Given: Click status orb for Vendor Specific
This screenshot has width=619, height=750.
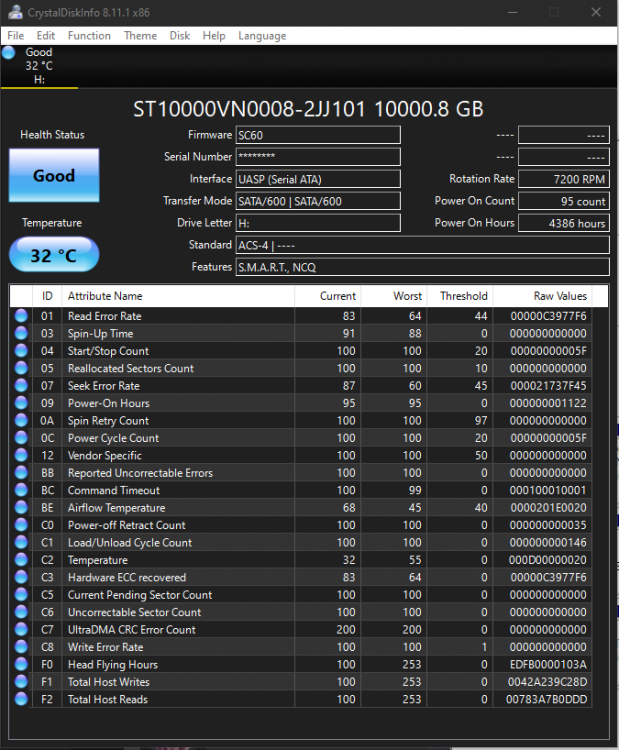Looking at the screenshot, I should (x=21, y=455).
